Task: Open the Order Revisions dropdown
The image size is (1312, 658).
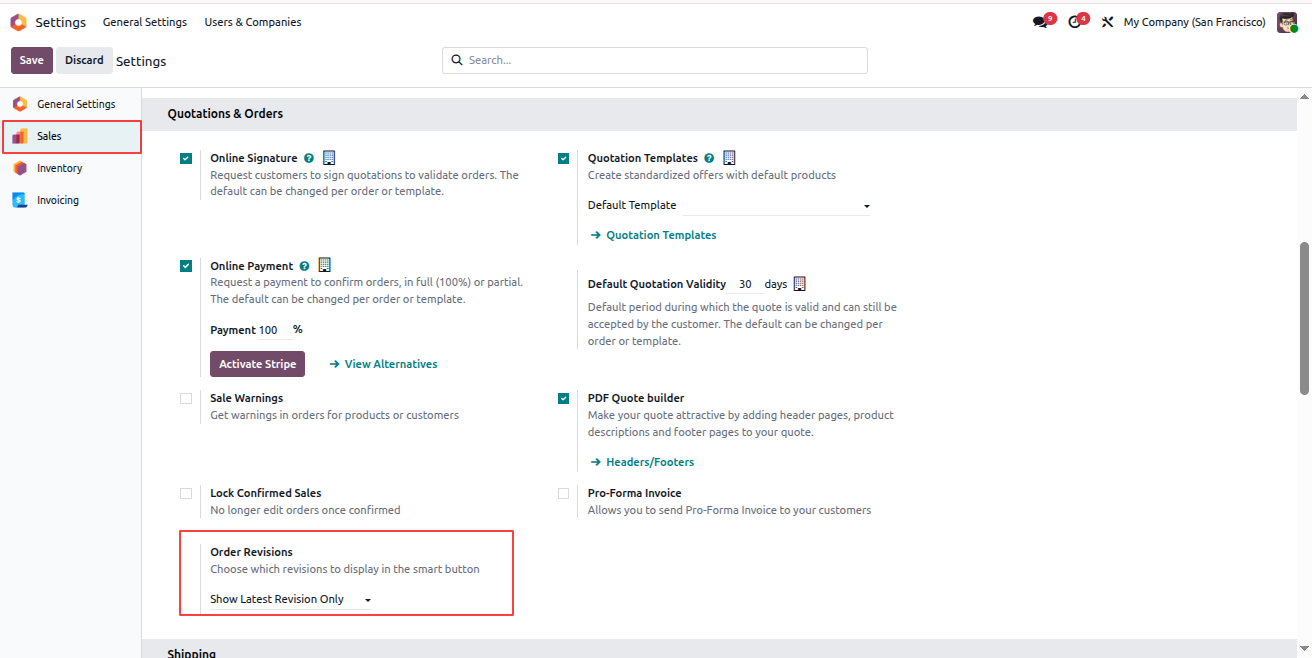Action: [290, 599]
